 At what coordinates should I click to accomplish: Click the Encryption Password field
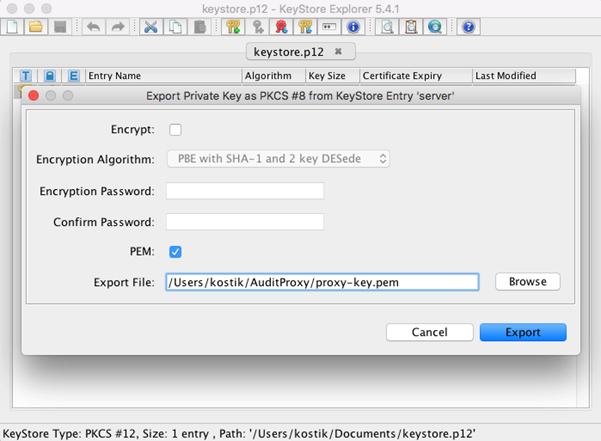[x=245, y=191]
